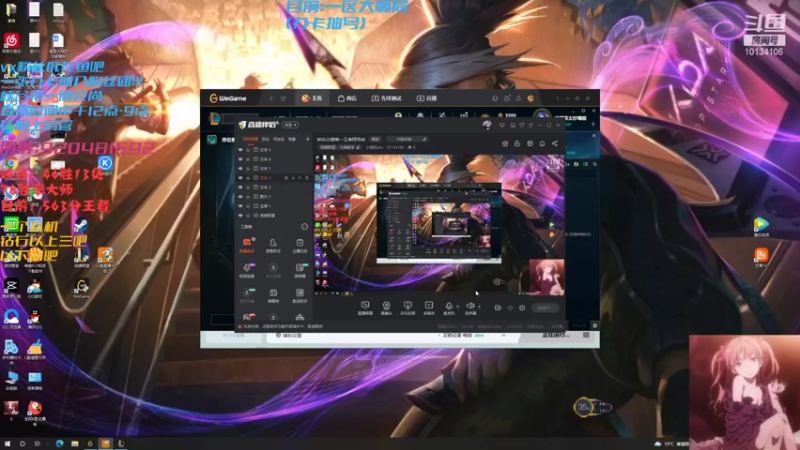Hide the 全屏 1 source layer

pyautogui.click(x=240, y=206)
